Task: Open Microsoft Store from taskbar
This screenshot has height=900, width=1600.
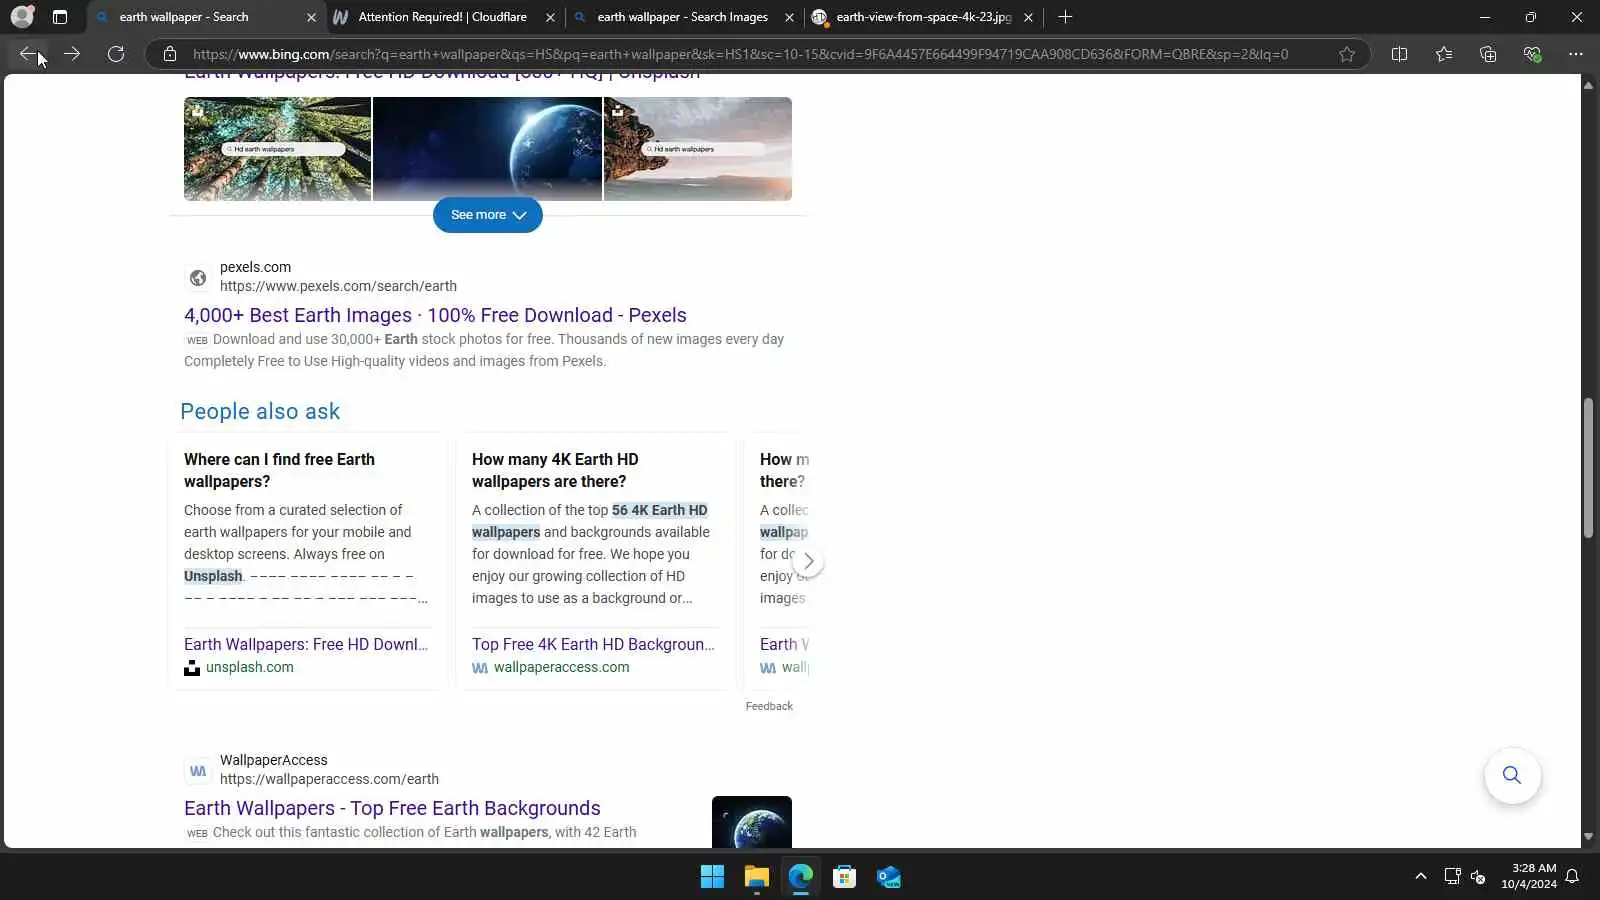Action: (844, 877)
